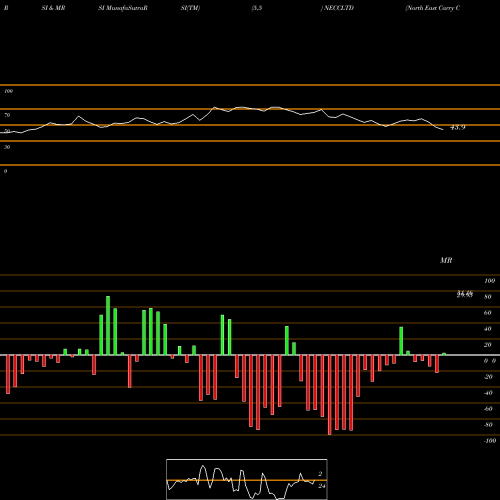Click the ') NECCLTD' ticker label

[x=337, y=8]
